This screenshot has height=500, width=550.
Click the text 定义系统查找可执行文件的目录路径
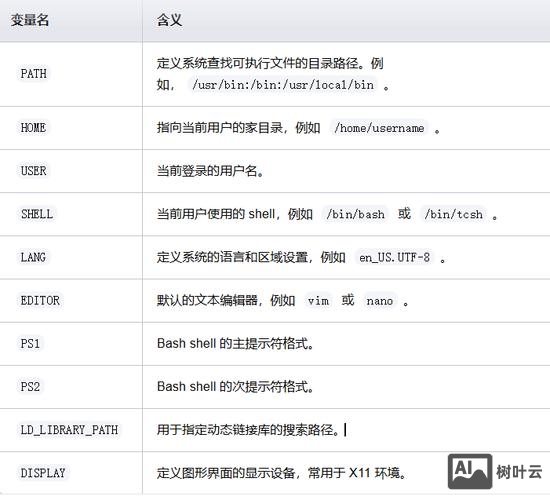point(258,64)
